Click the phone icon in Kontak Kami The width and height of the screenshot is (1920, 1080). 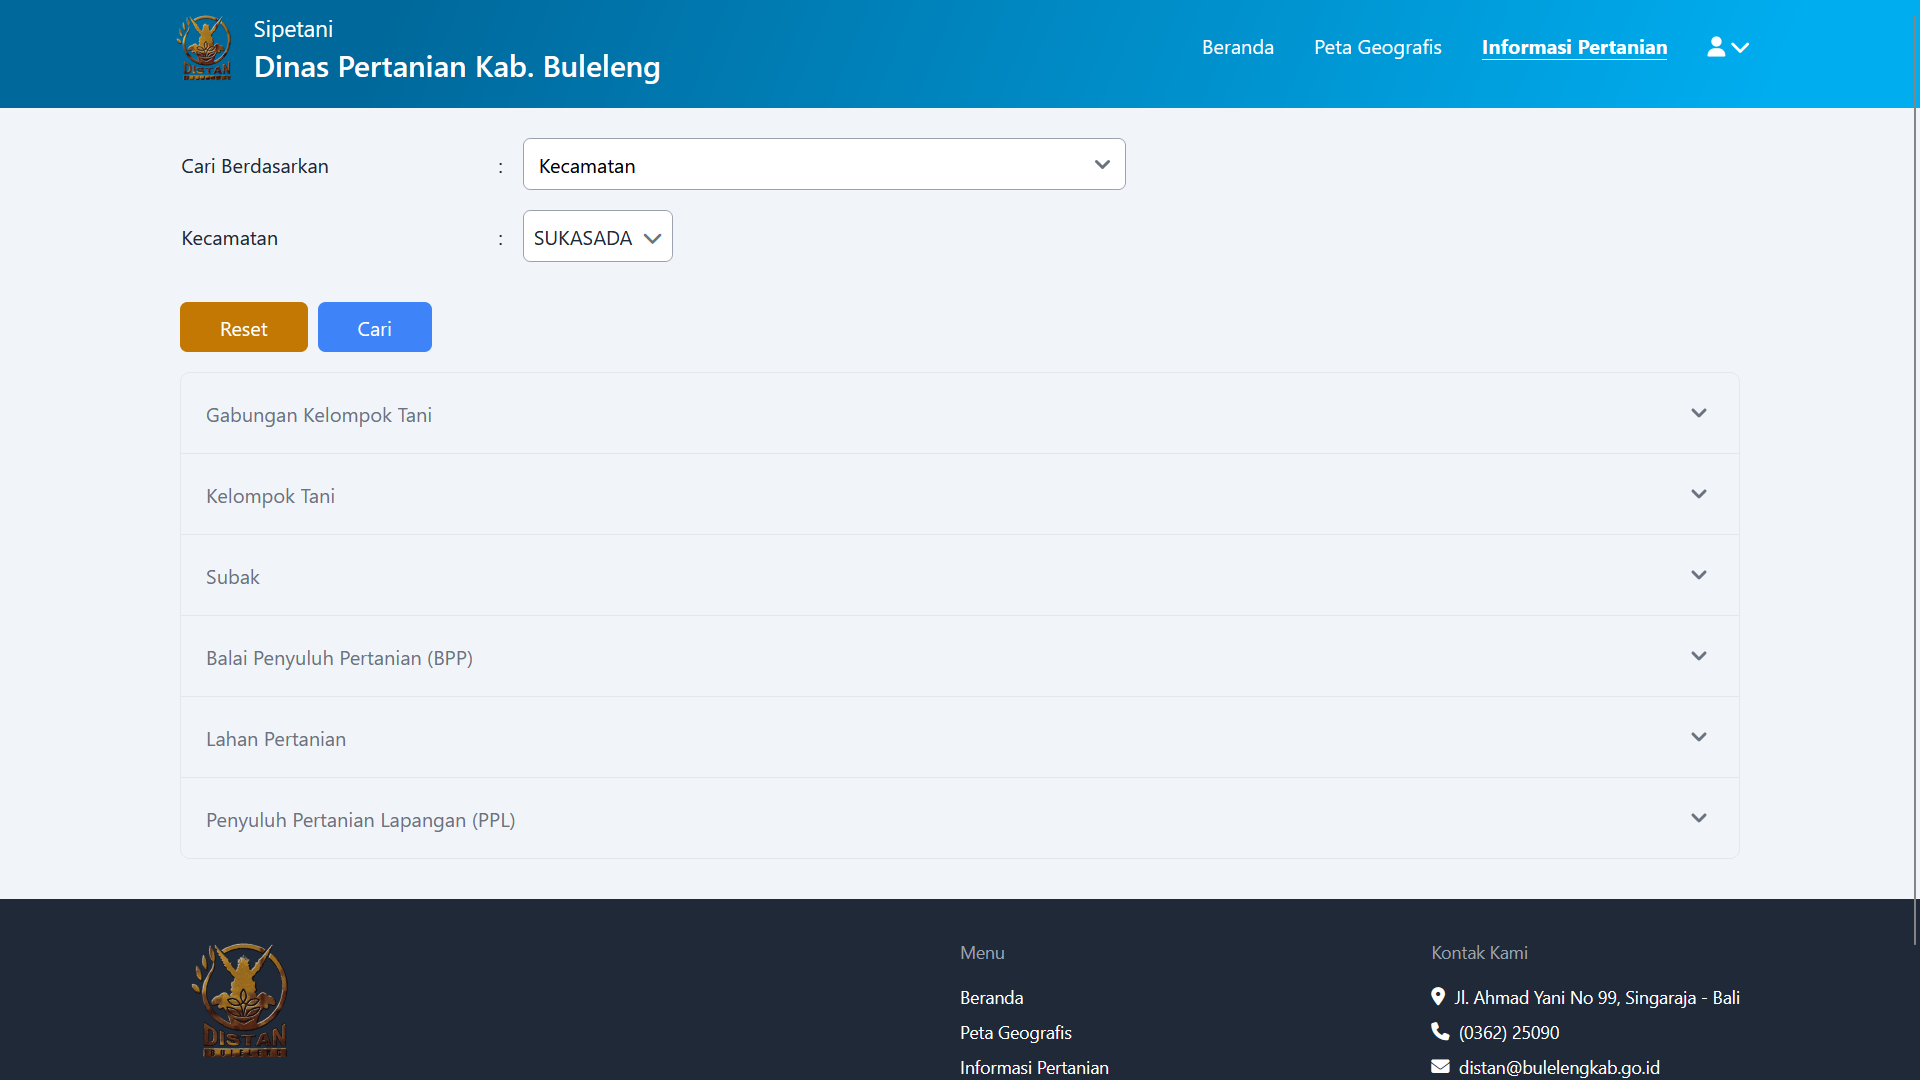tap(1440, 1031)
